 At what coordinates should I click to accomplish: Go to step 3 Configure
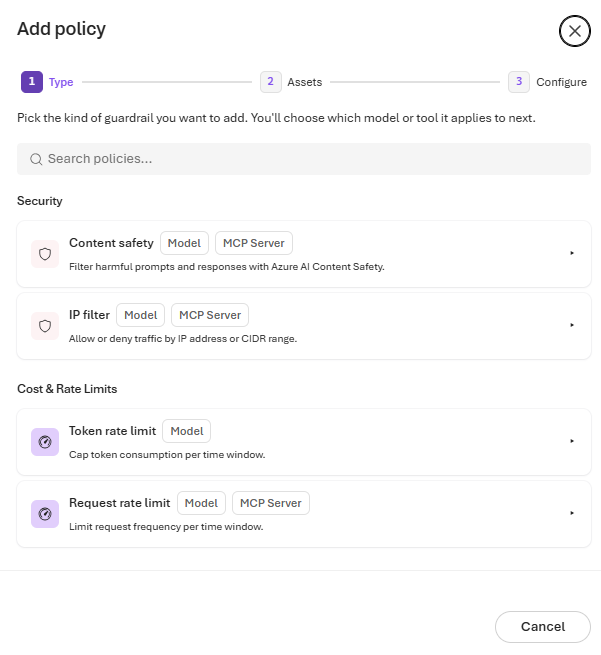[x=548, y=82]
